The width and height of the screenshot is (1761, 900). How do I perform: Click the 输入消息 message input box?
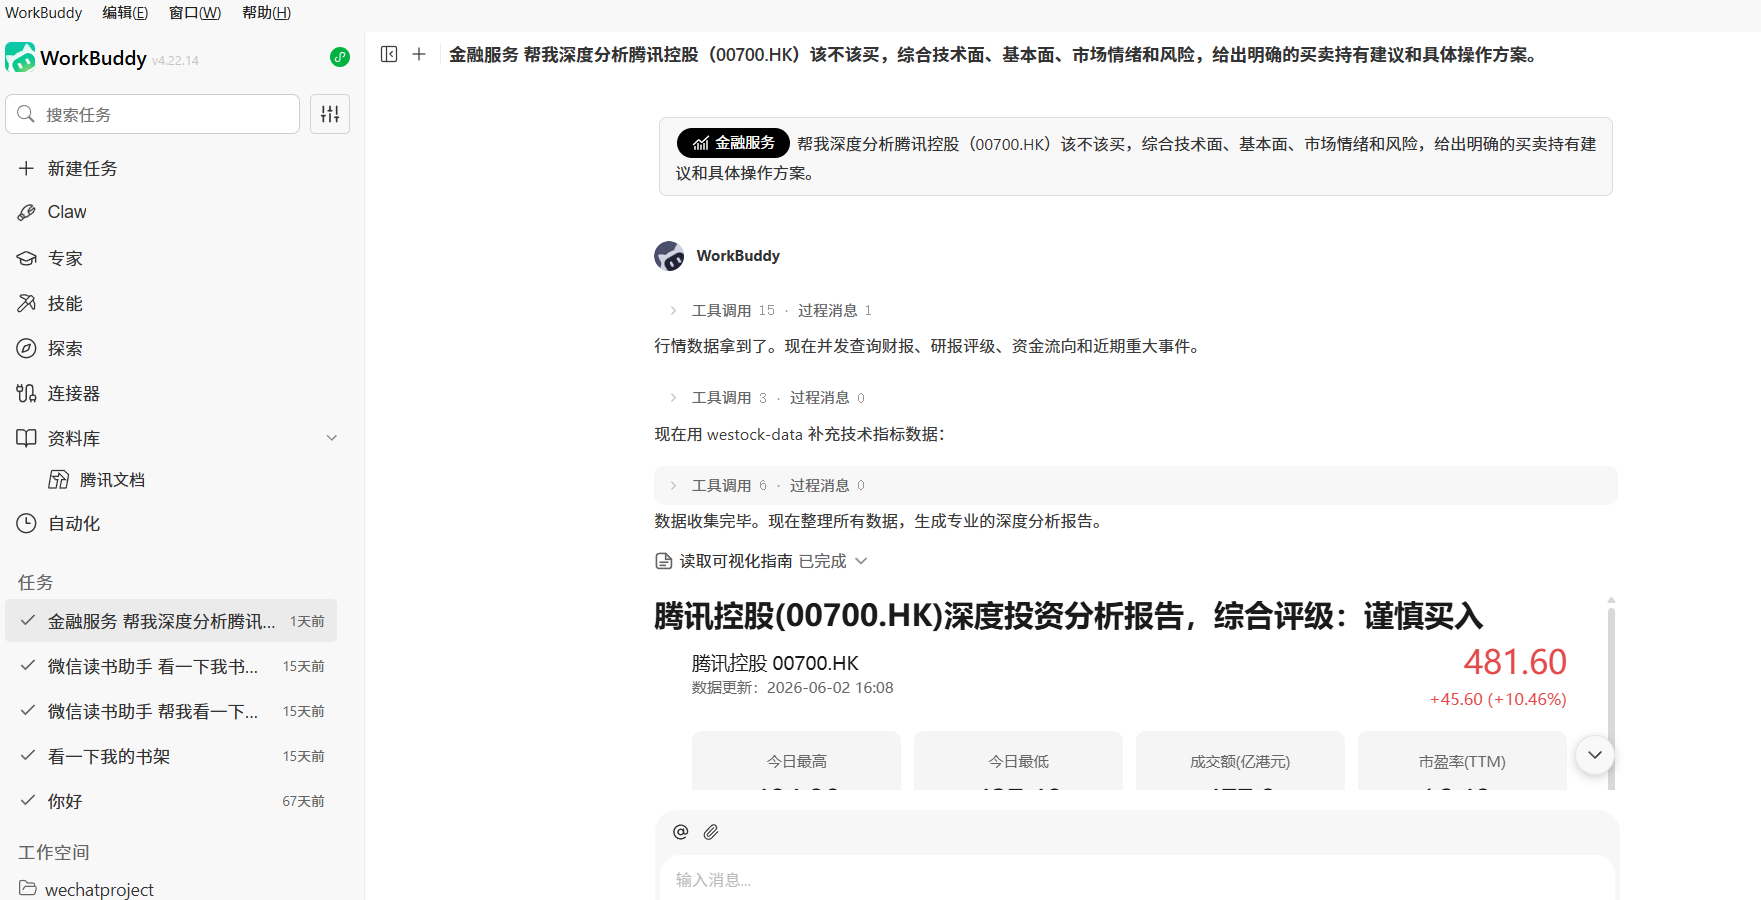click(x=1136, y=879)
